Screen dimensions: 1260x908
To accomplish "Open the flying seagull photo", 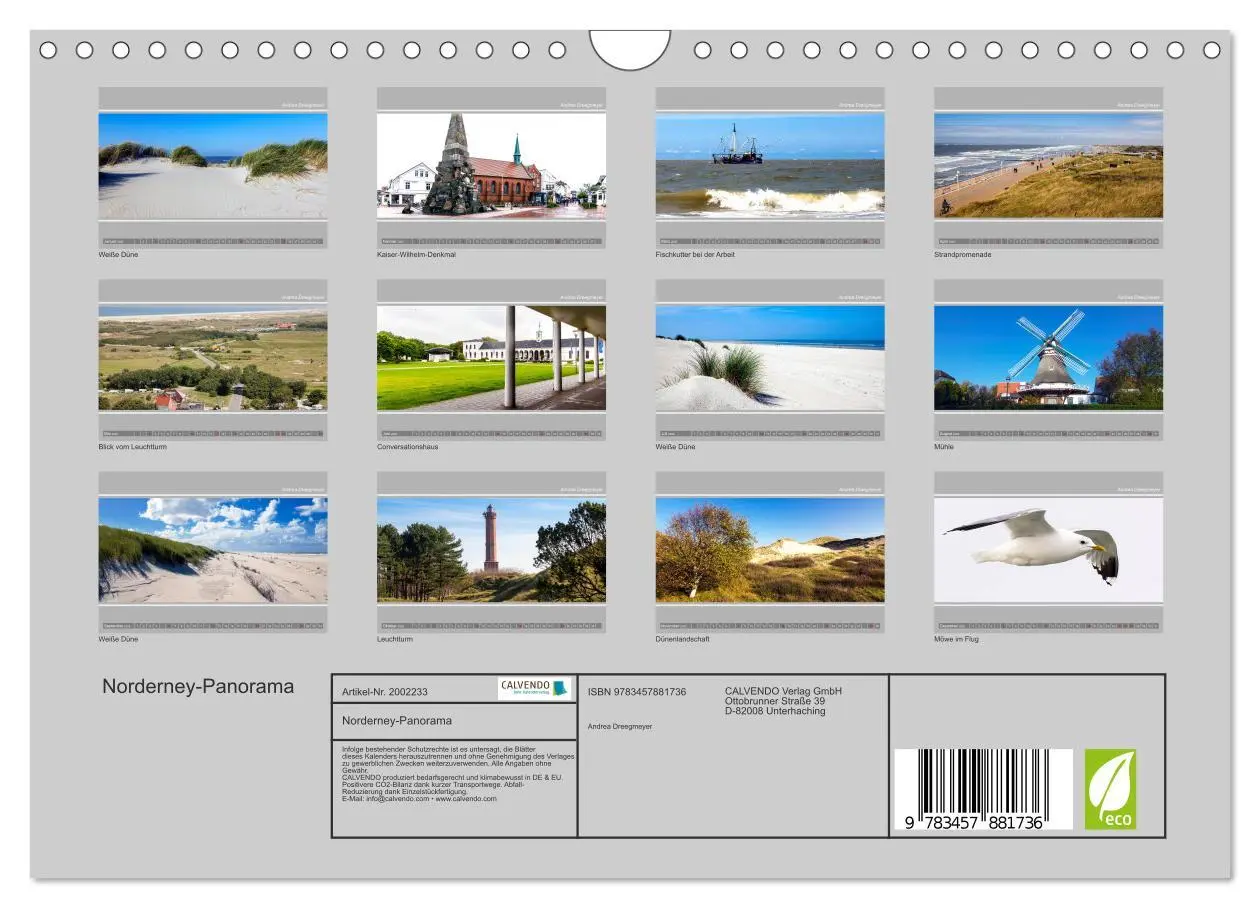I will pos(1048,550).
